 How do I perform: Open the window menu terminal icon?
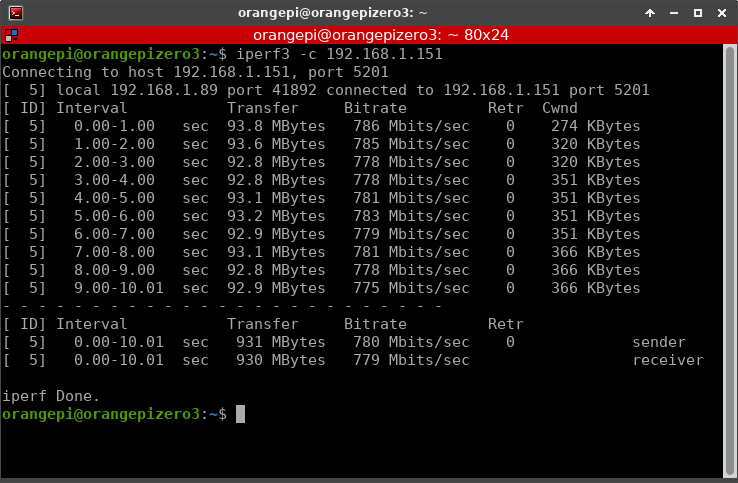pyautogui.click(x=13, y=13)
